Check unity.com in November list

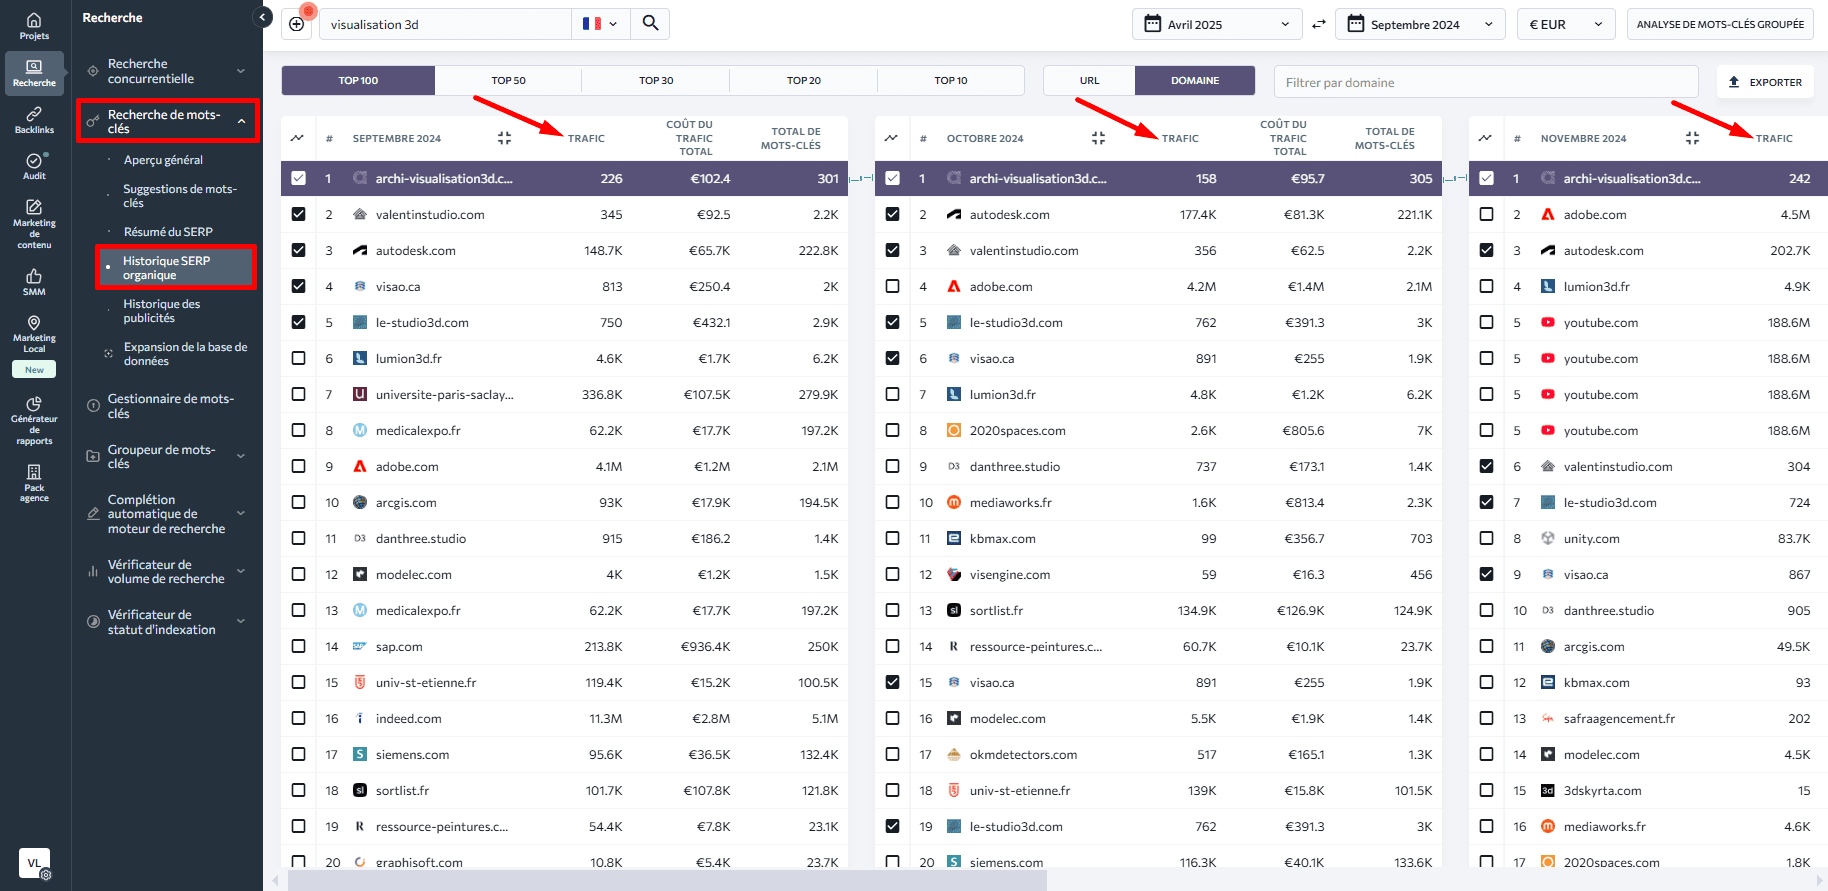point(1486,538)
